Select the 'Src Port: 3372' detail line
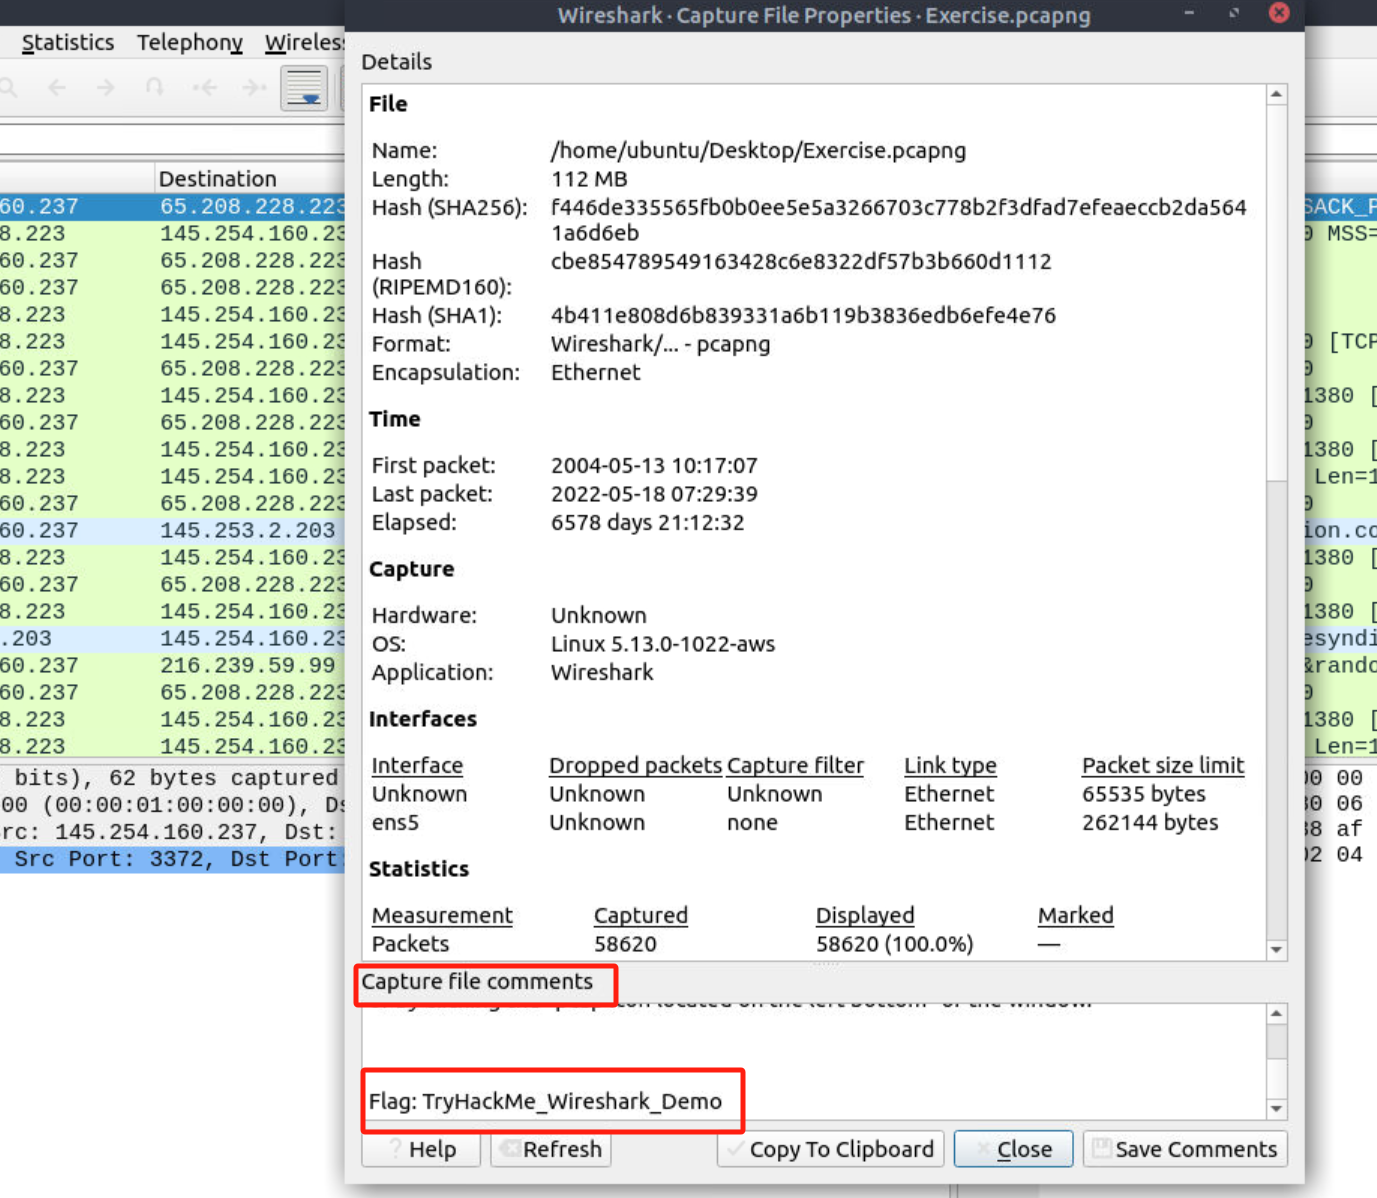Screen dimensions: 1377x1198 pos(172,859)
